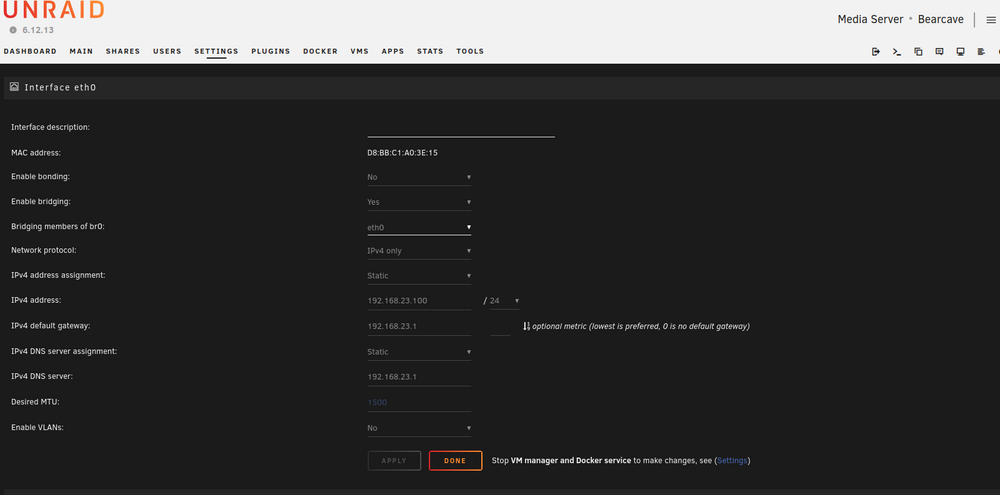Expand the Bridging members of br0 dropdown
The image size is (1000, 495).
pos(419,227)
